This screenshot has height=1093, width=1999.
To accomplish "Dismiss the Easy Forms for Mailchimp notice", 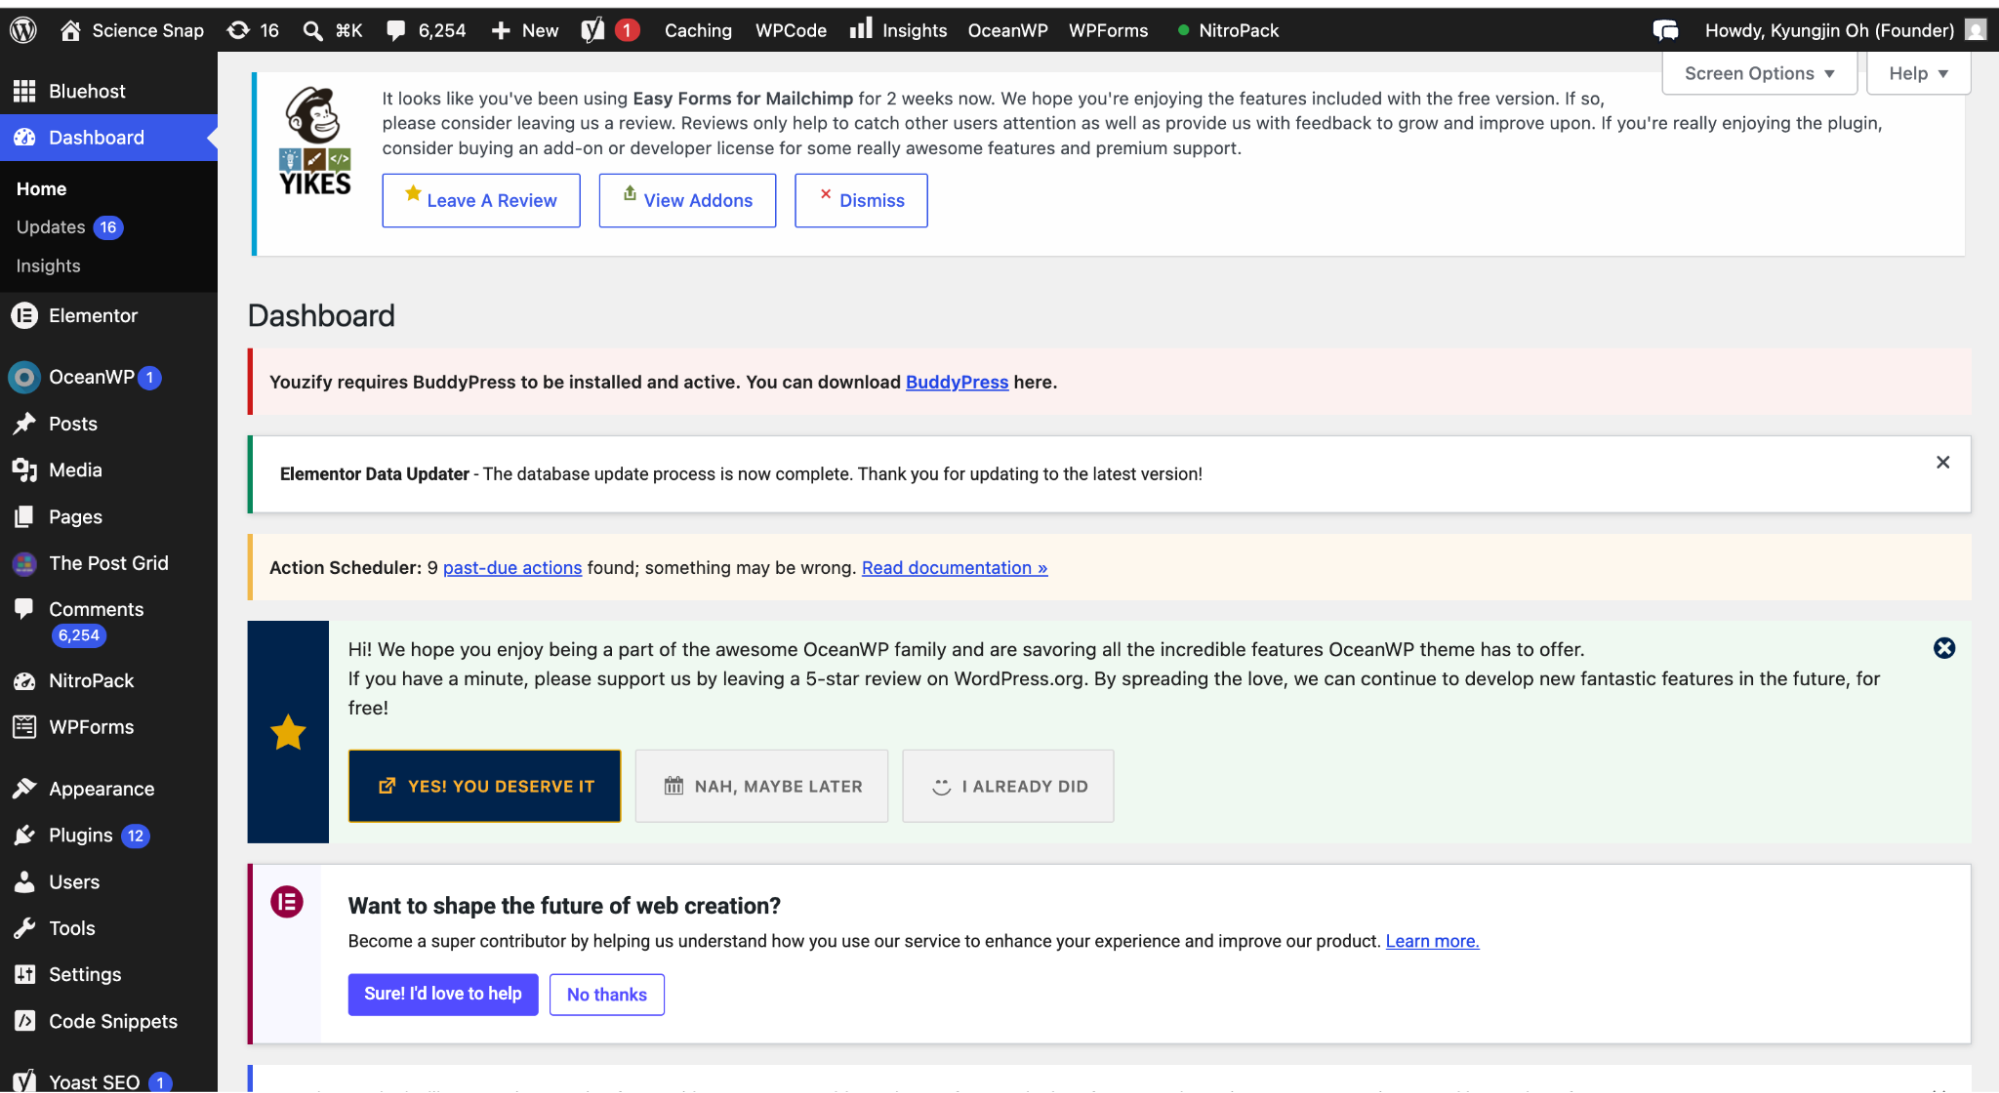I will point(861,200).
